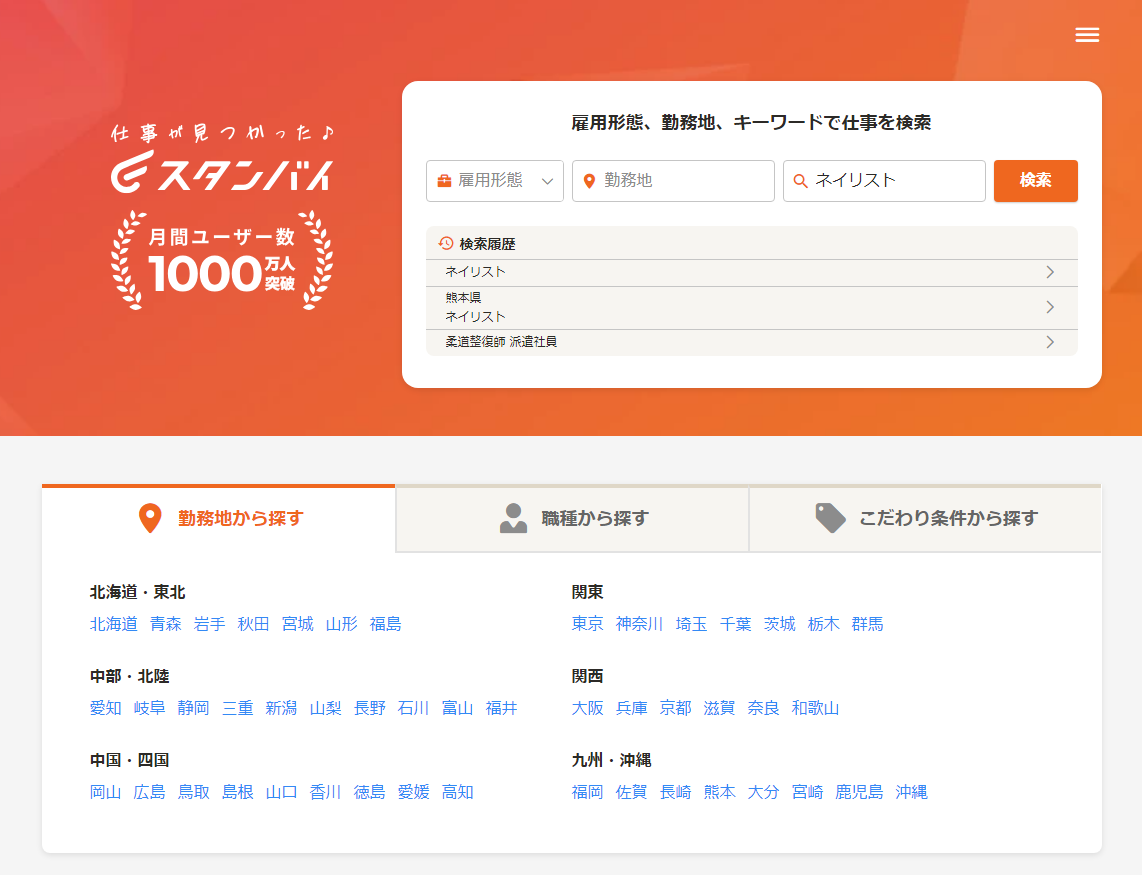Screen dimensions: 1142x875
Task: Open the 島根 link
Action: pos(237,792)
